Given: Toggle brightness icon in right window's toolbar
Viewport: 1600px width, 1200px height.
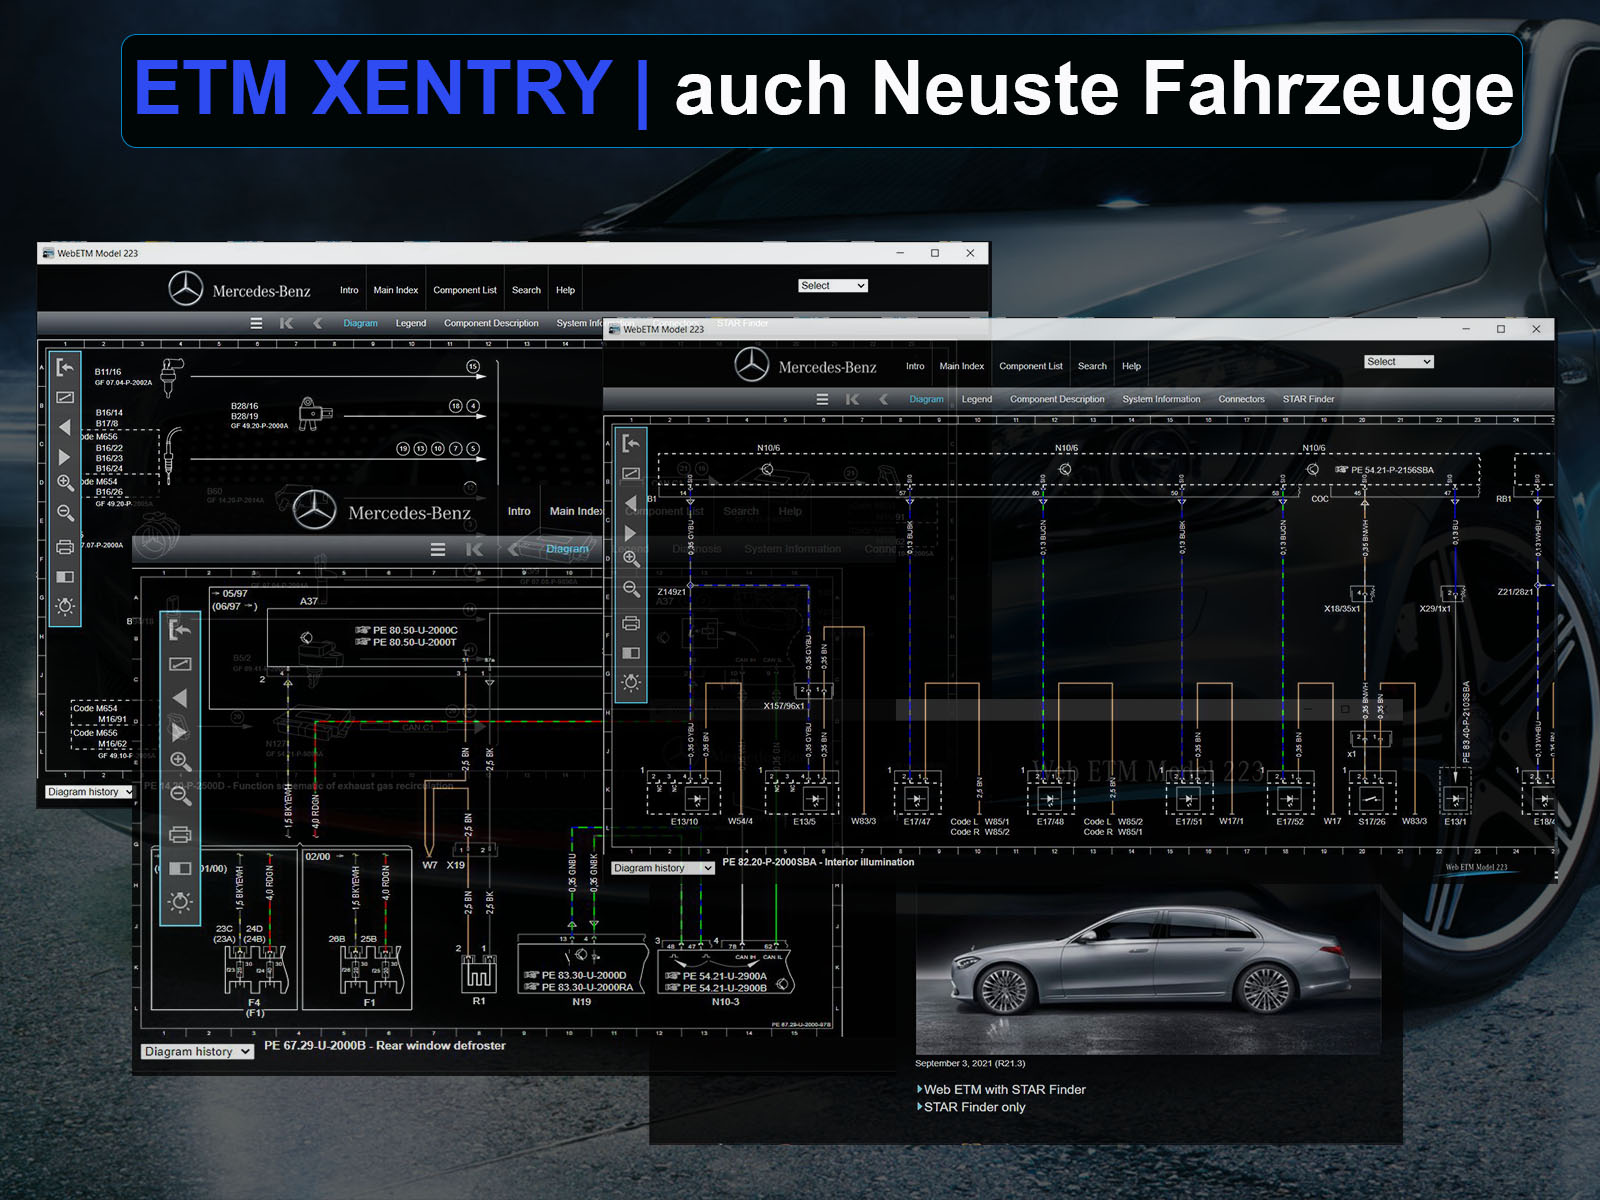Looking at the screenshot, I should 631,682.
